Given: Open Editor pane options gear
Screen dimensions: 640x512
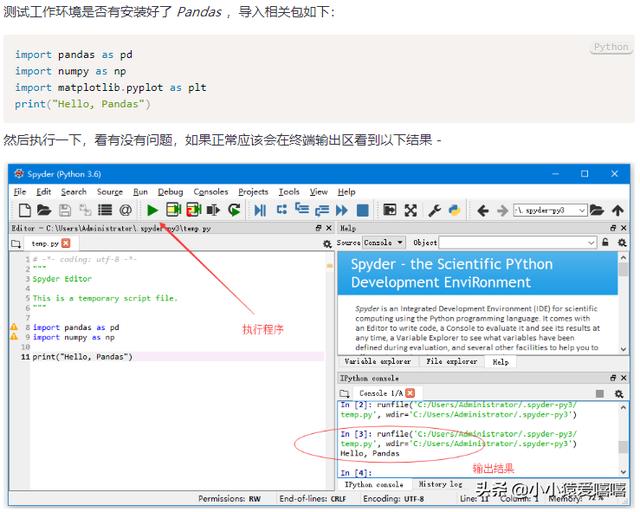Looking at the screenshot, I should click(327, 244).
